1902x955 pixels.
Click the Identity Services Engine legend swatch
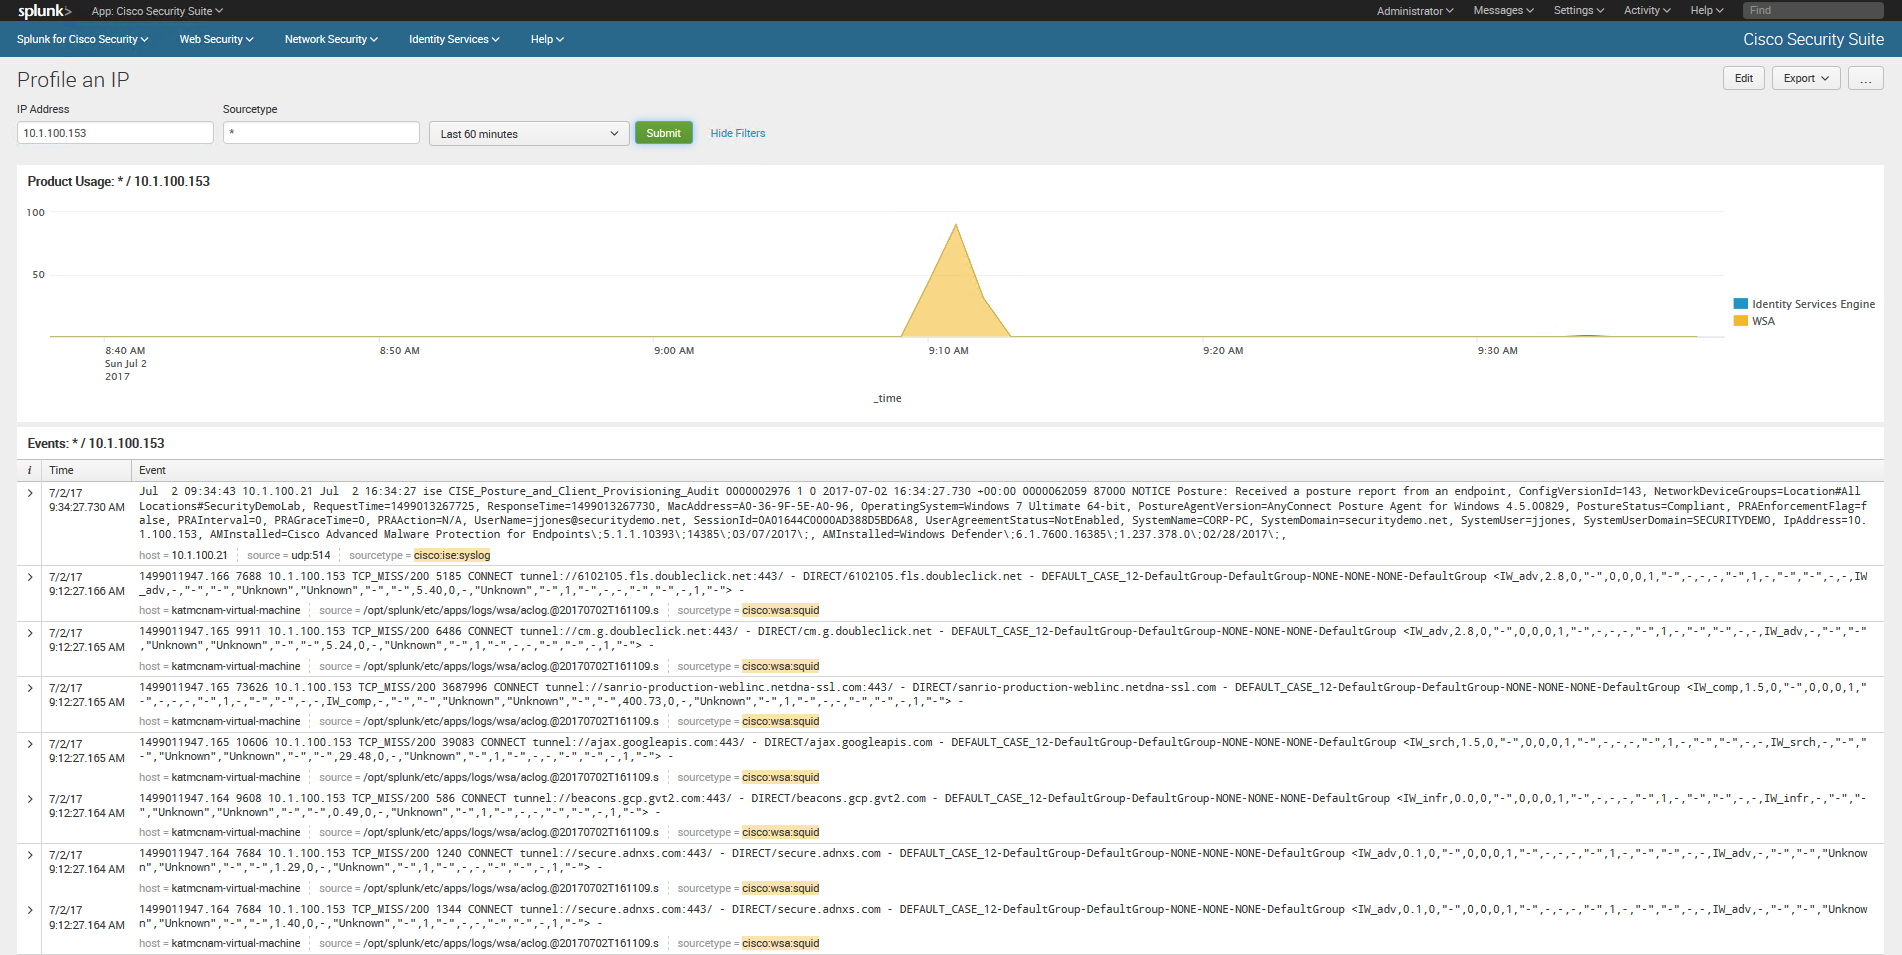click(x=1740, y=304)
